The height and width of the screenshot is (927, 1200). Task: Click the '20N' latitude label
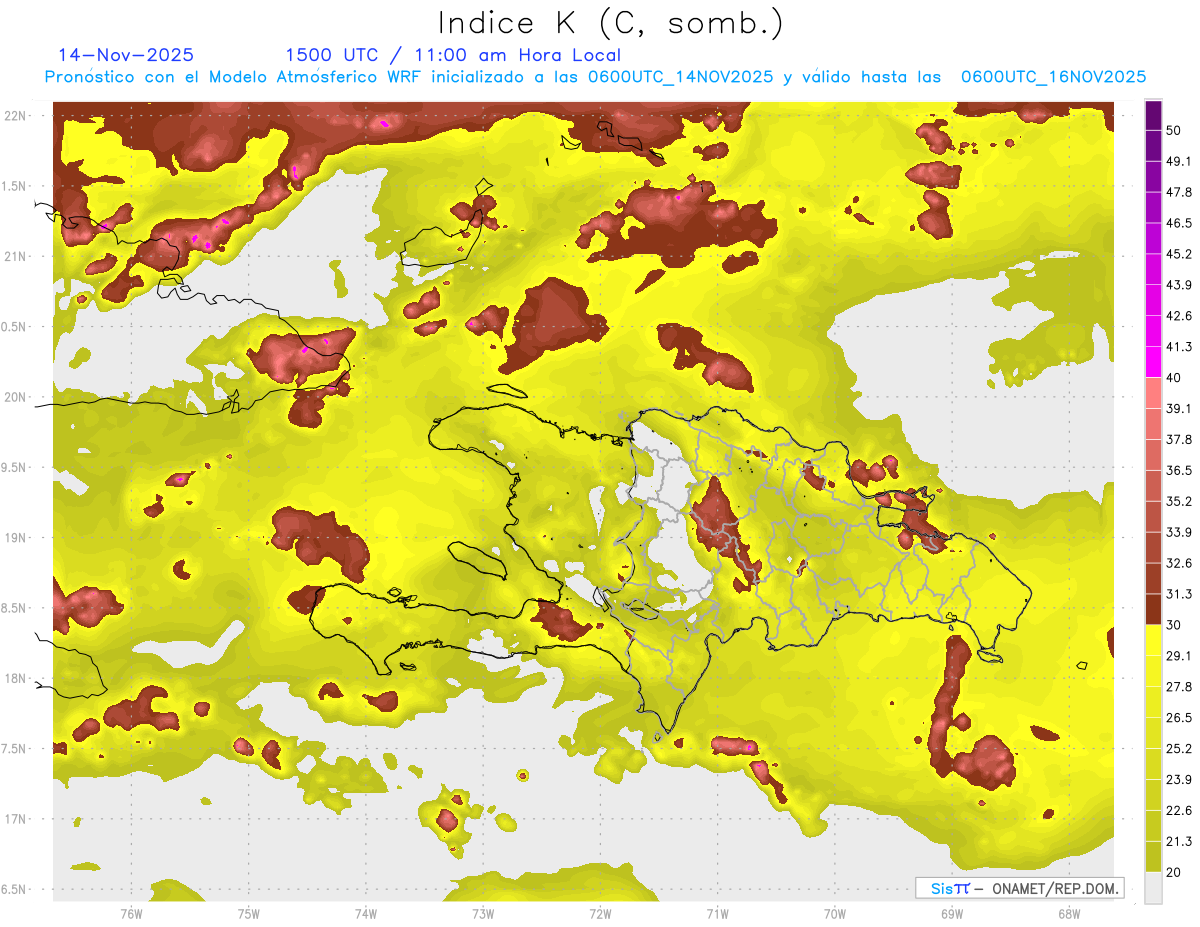pyautogui.click(x=14, y=397)
